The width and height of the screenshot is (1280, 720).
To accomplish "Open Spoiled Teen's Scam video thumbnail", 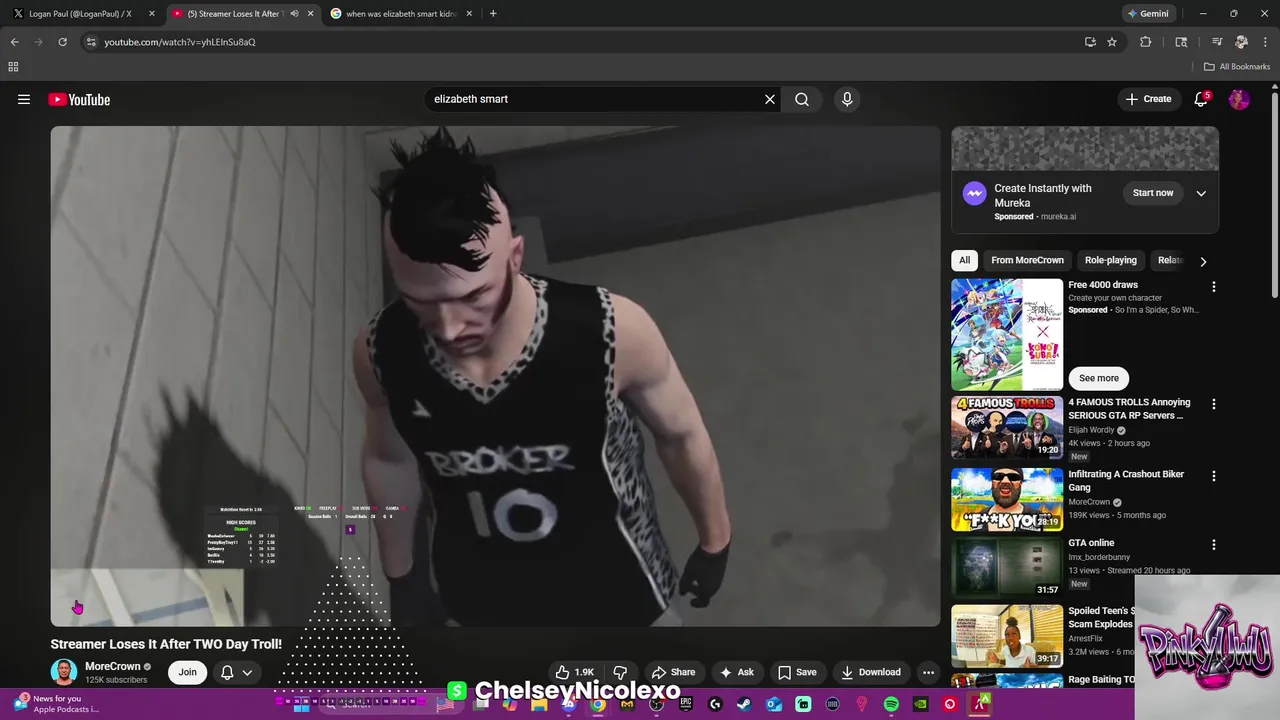I will click(1007, 636).
